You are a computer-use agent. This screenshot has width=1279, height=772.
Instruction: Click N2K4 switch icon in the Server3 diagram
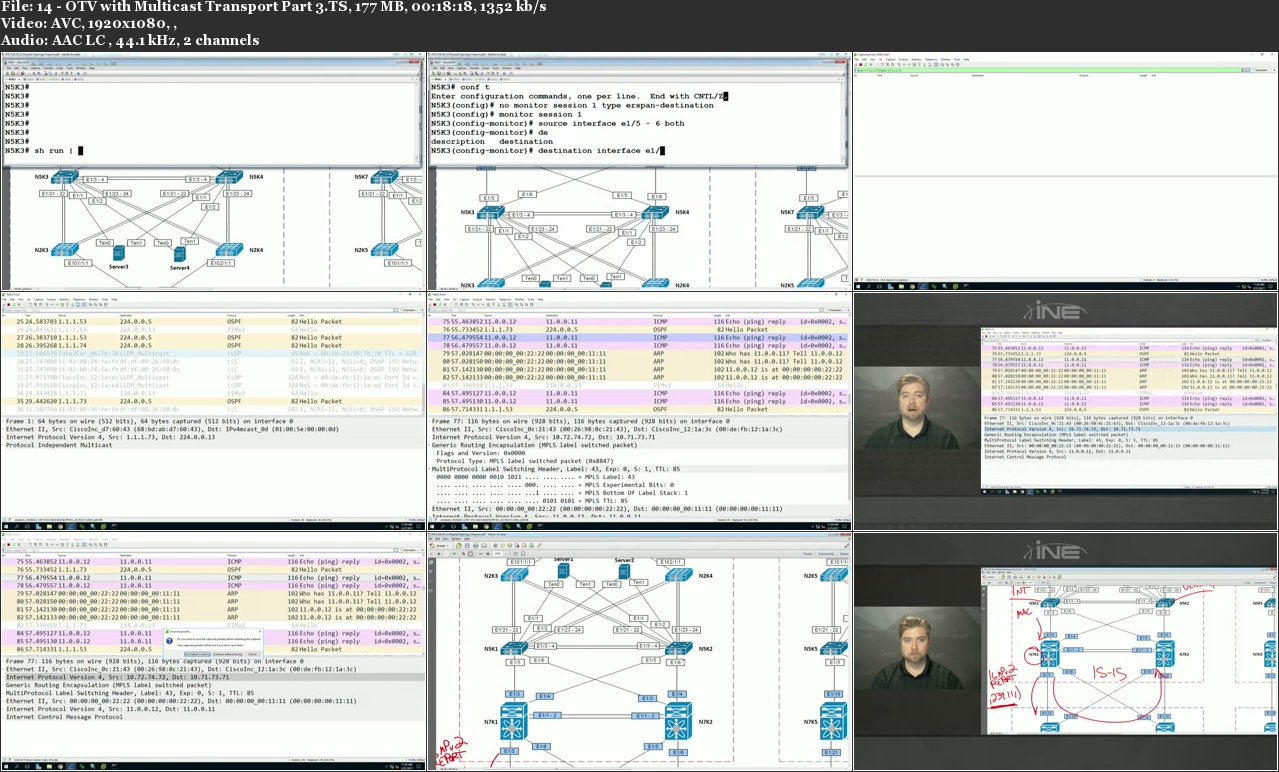(x=229, y=249)
